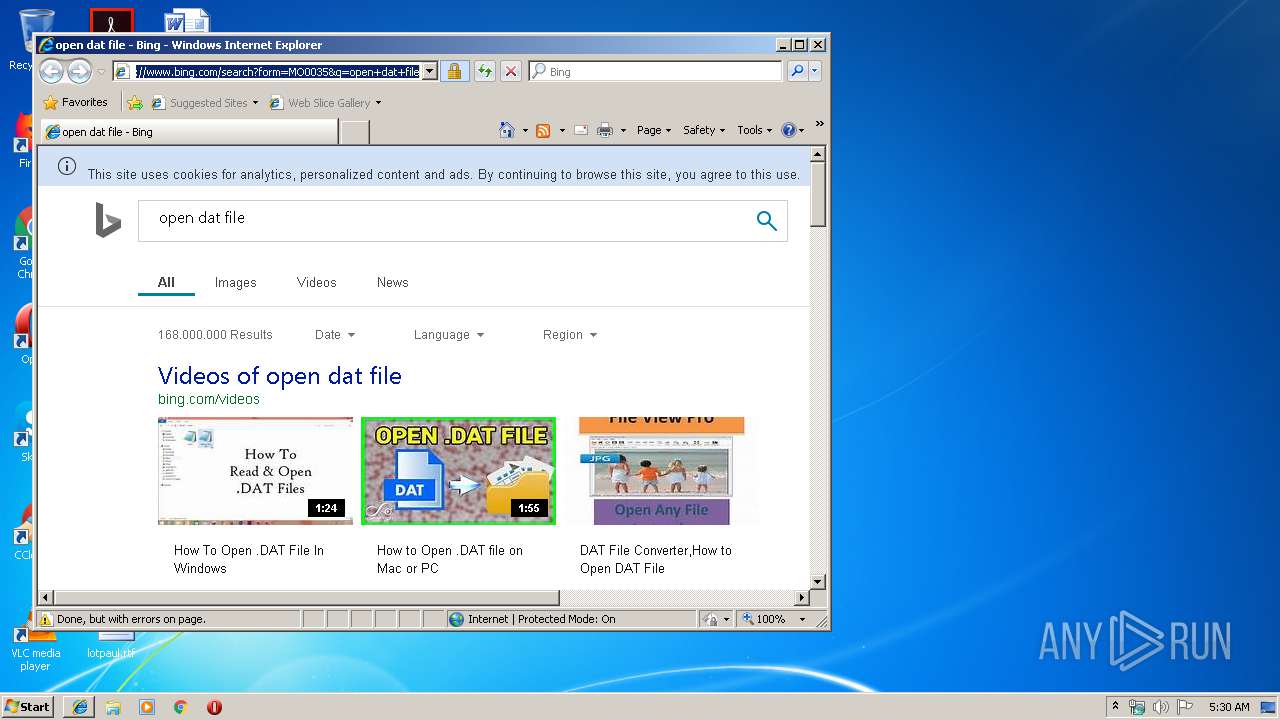Open media player icon on taskbar
Viewport: 1280px width, 720px height.
pos(147,707)
